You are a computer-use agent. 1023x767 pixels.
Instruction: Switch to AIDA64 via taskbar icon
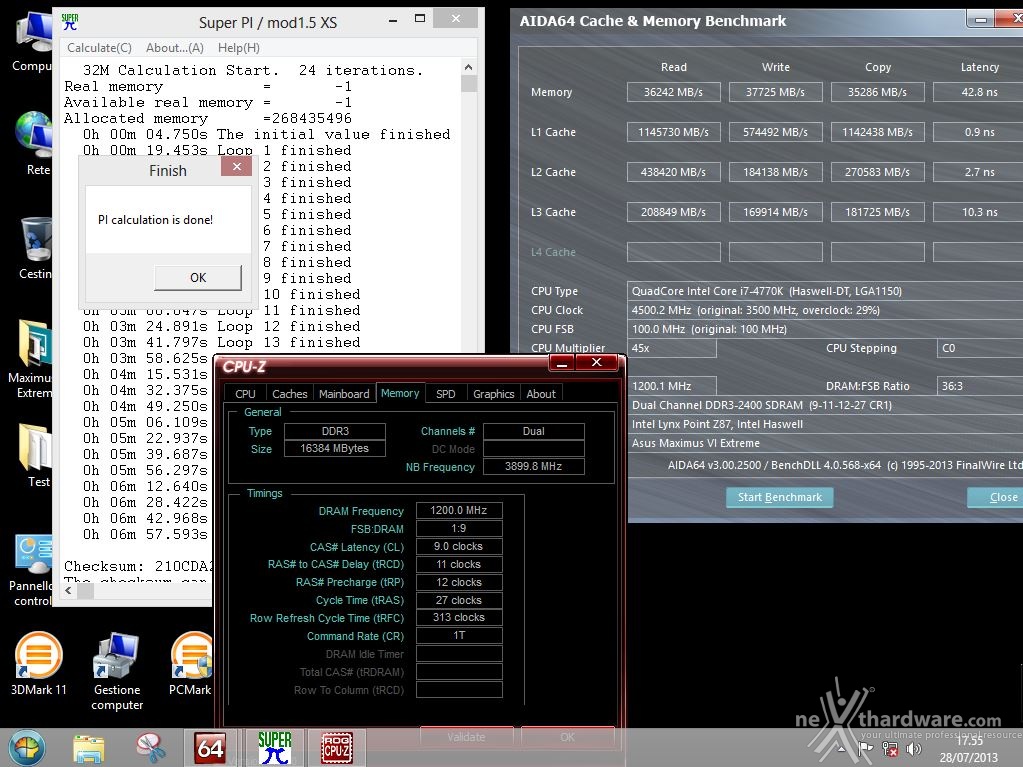[210, 747]
